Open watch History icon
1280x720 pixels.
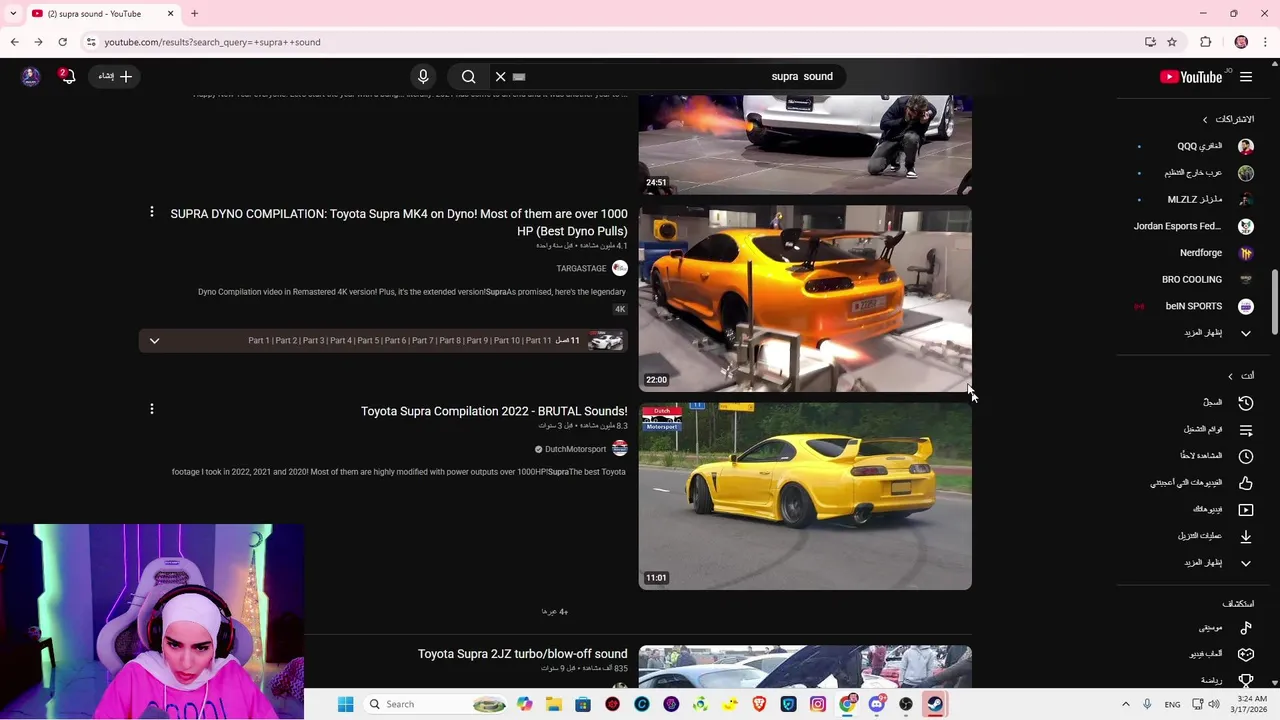1246,402
